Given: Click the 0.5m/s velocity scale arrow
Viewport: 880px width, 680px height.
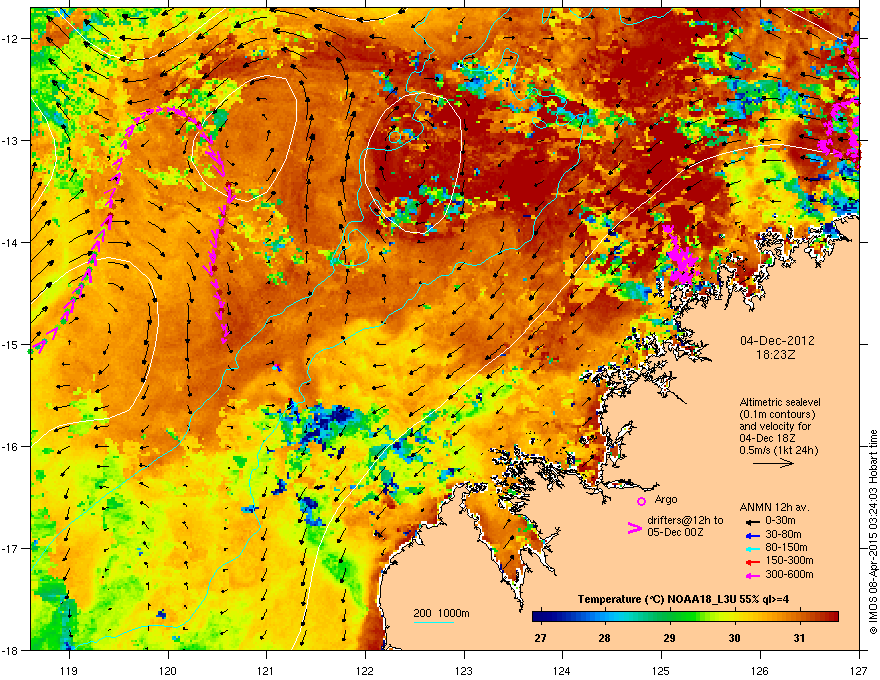Looking at the screenshot, I should (773, 463).
